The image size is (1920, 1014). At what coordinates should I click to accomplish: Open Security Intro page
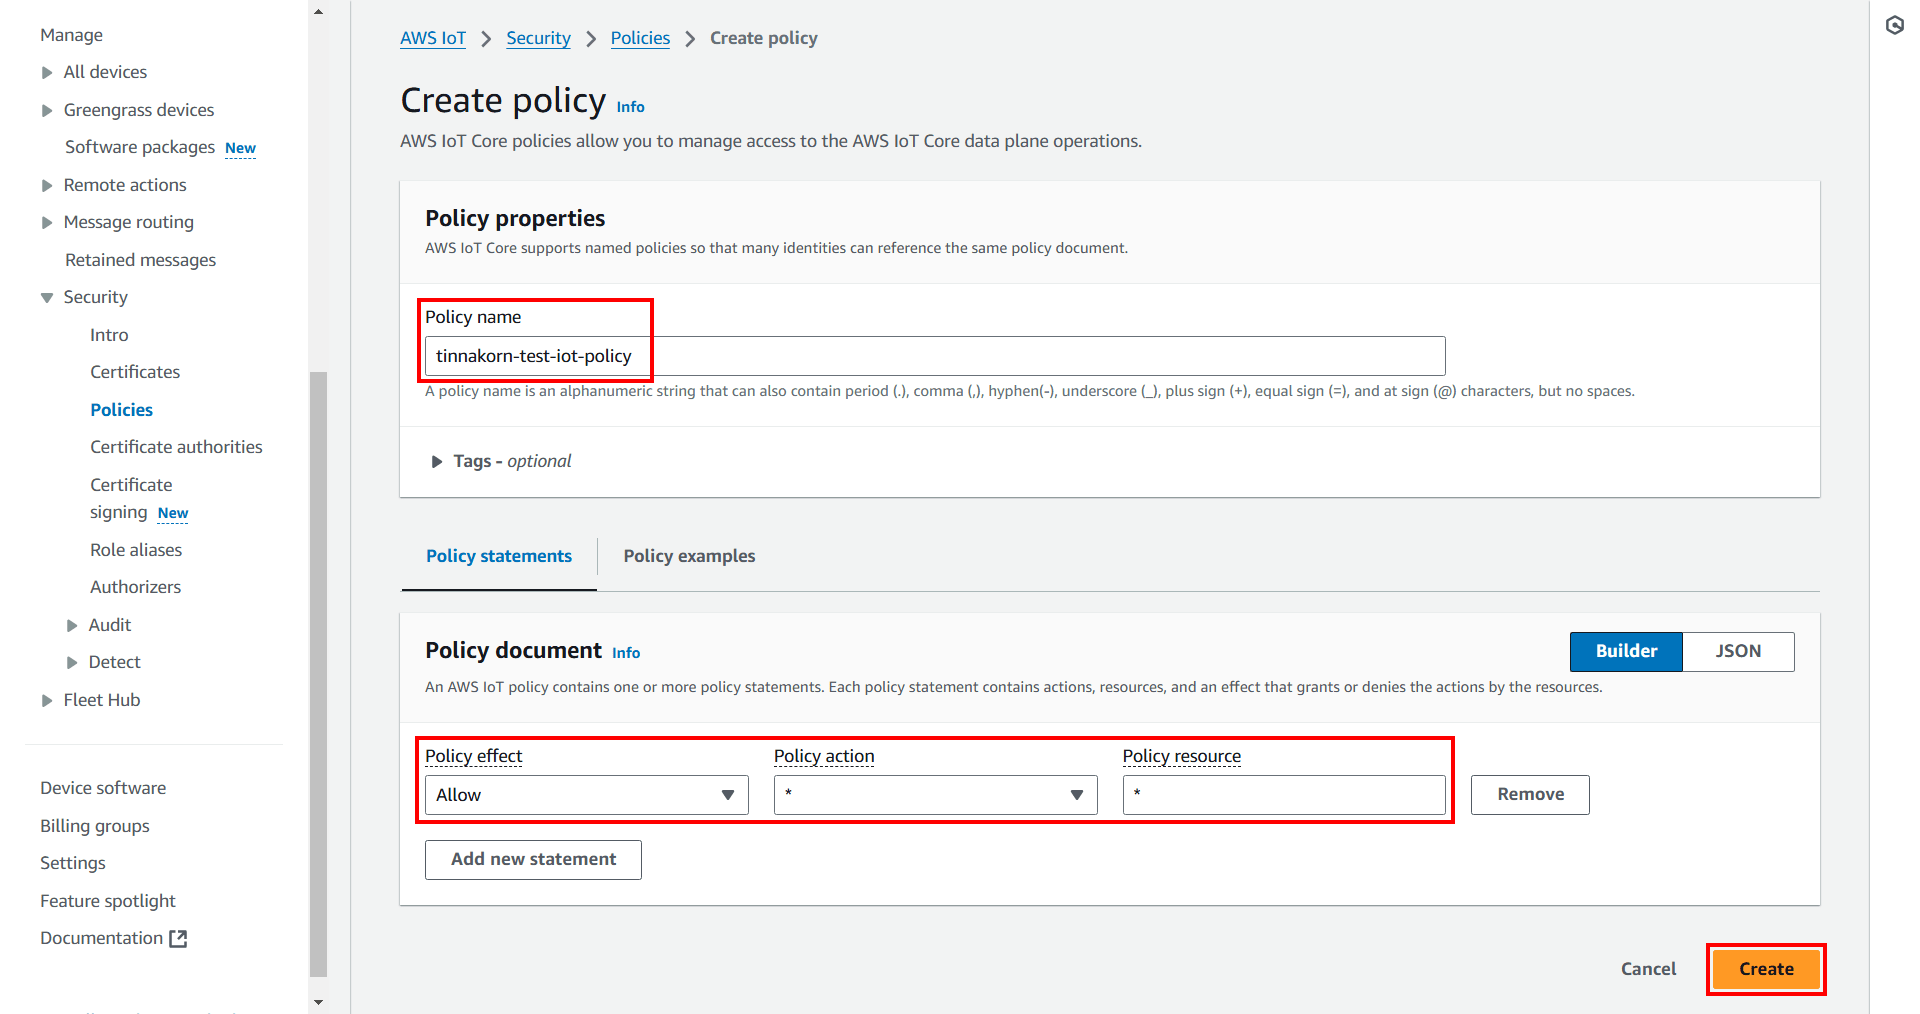(109, 335)
